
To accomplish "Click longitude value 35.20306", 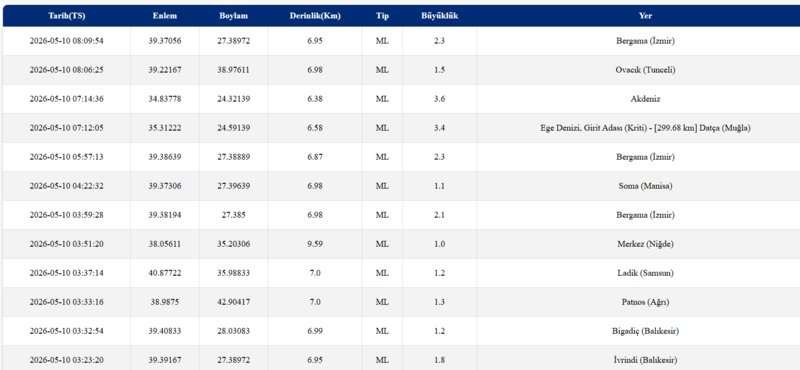I will (x=233, y=244).
